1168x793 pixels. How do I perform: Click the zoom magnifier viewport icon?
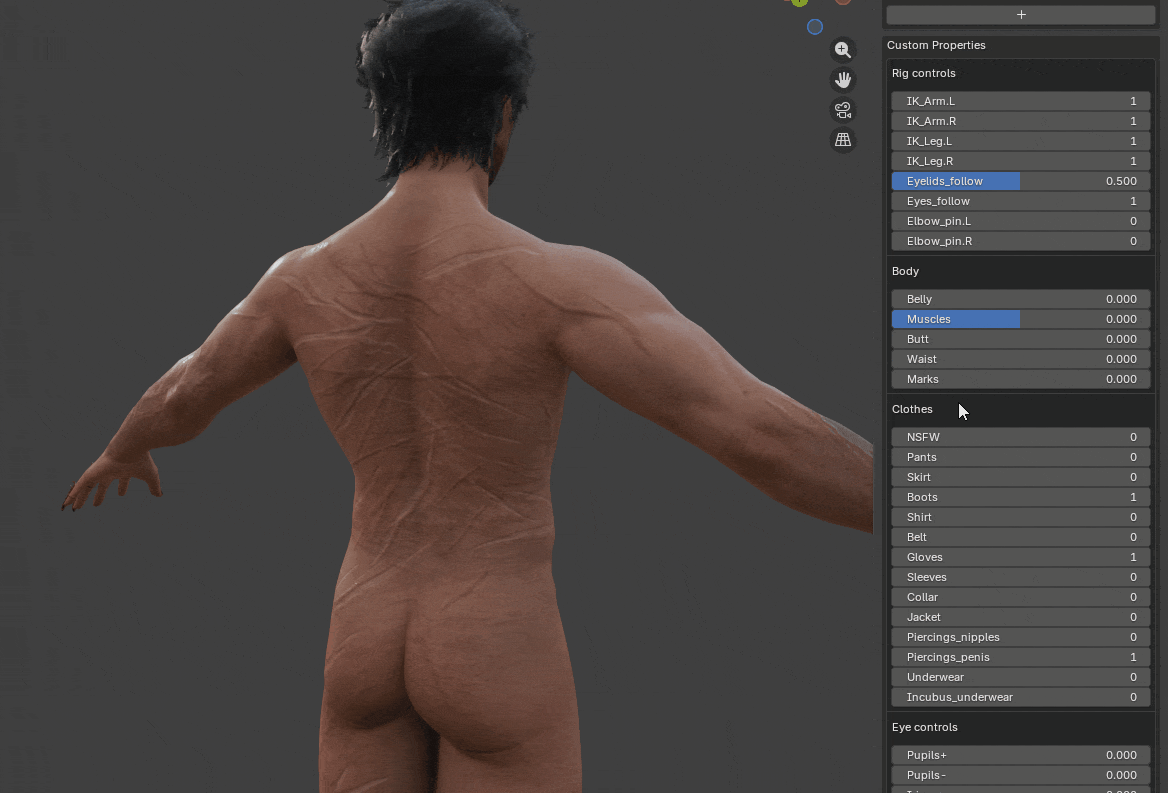[842, 50]
